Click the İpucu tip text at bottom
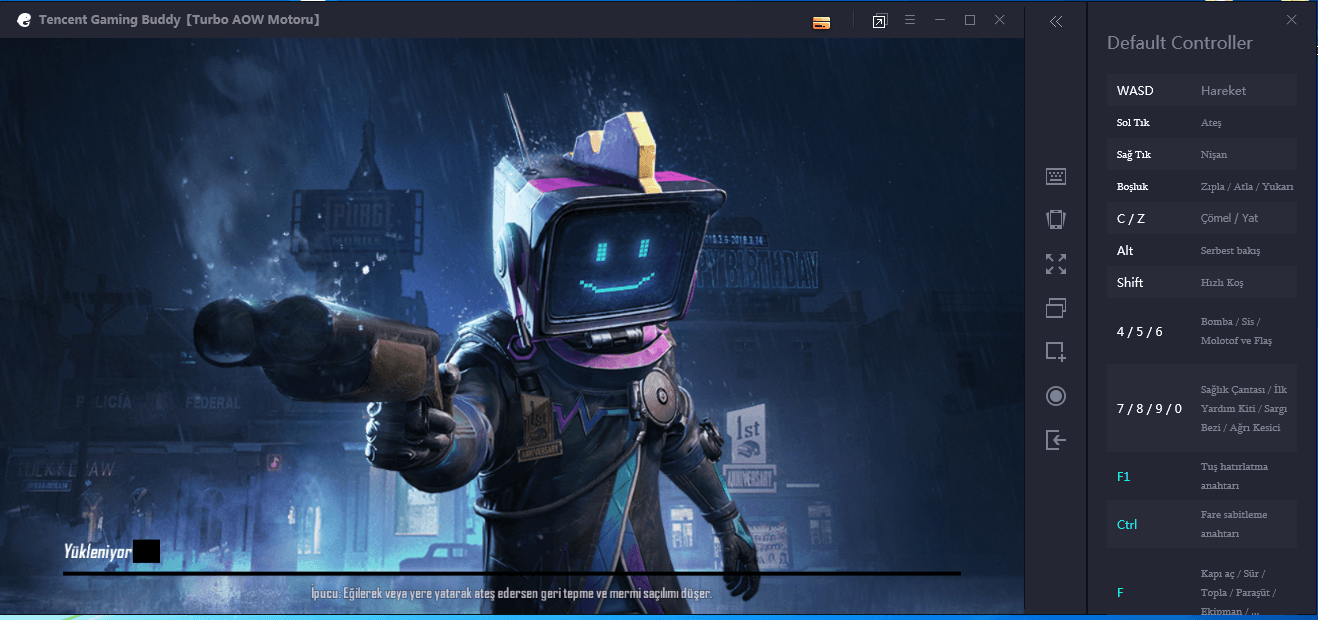1318x620 pixels. click(511, 593)
